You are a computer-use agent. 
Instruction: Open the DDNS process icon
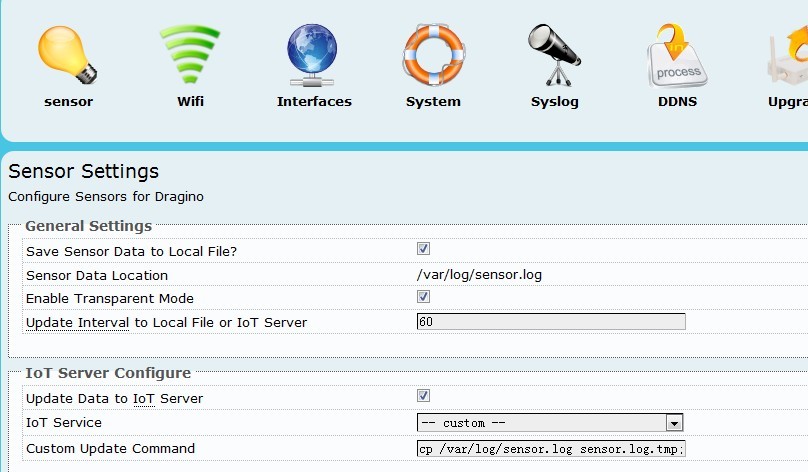point(677,56)
